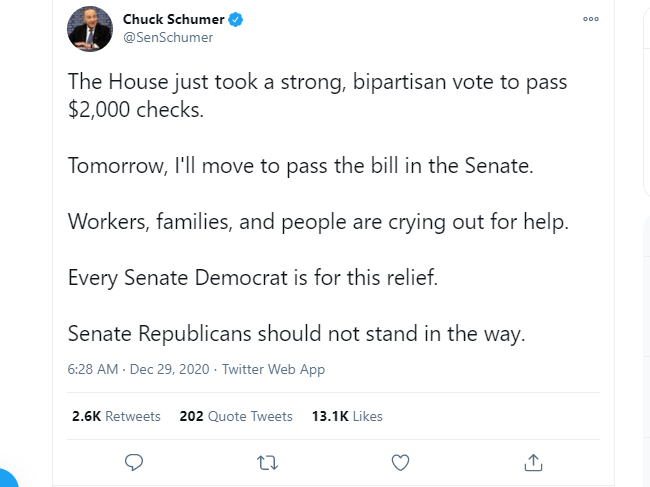Open the 13.1K Likes list
Screen dimensions: 650x487
(347, 416)
